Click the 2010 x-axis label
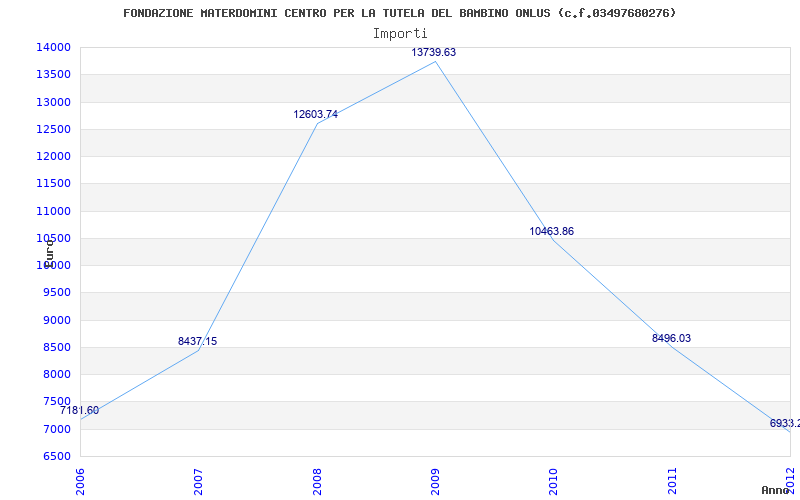The image size is (800, 500). (x=554, y=482)
